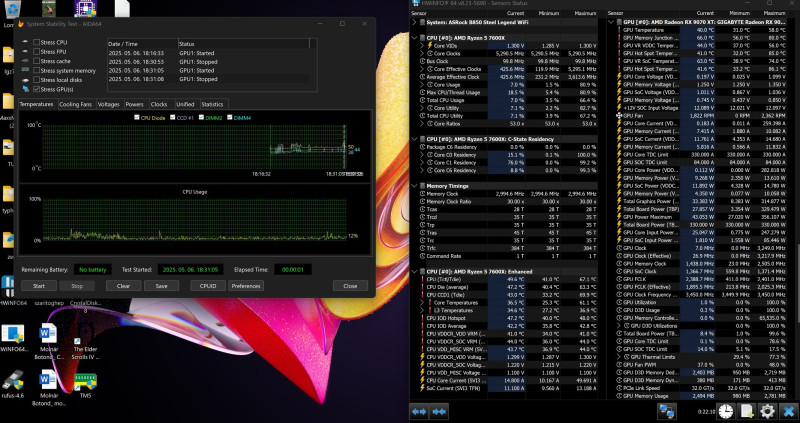Enable Stress local disks checkbox
This screenshot has height=423, width=800.
pyautogui.click(x=37, y=80)
